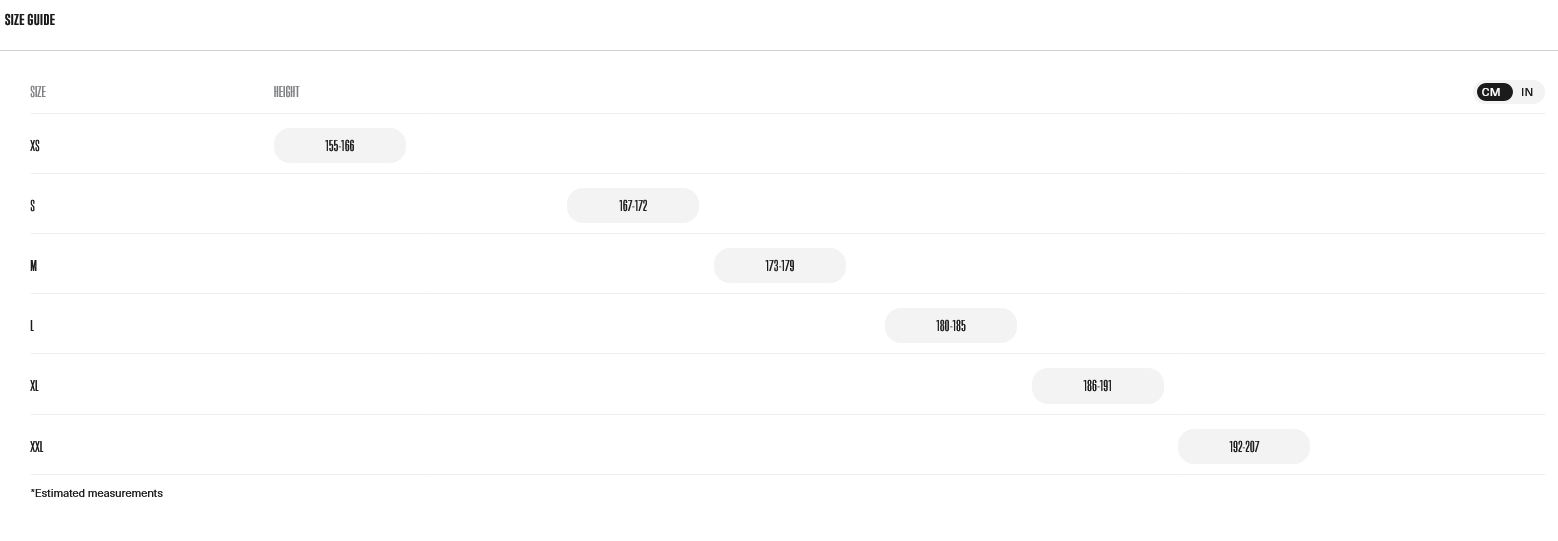
Task: Select the S size row label
Action: tap(33, 206)
